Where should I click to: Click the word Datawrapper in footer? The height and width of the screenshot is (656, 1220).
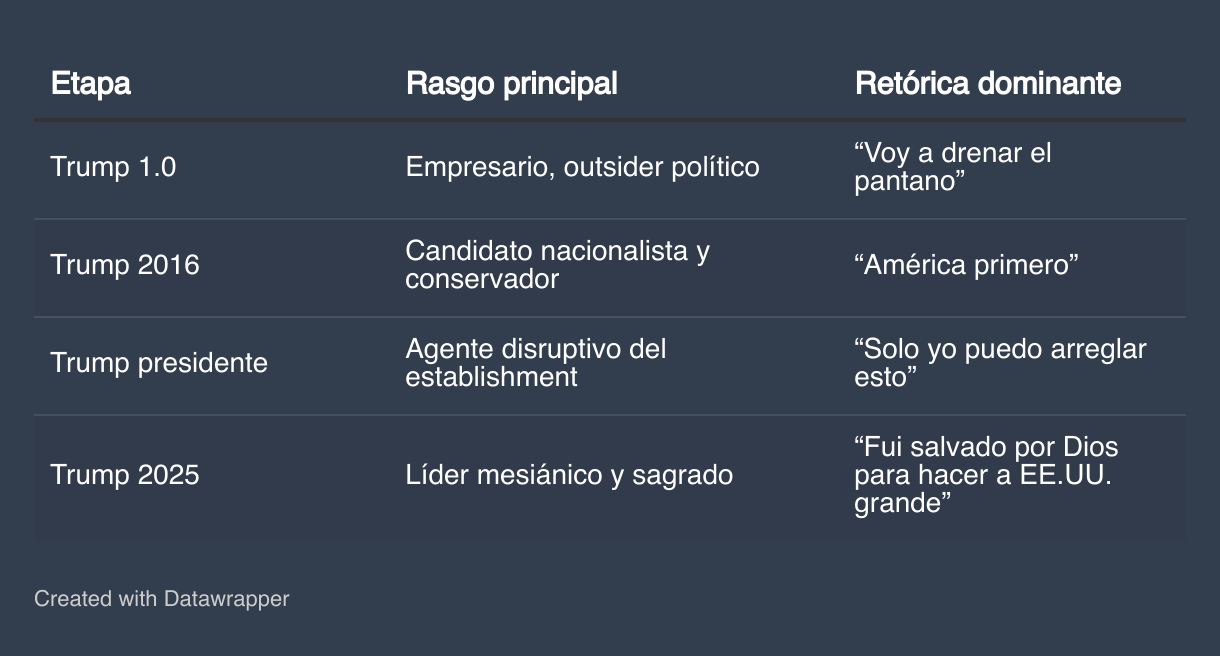pyautogui.click(x=226, y=599)
